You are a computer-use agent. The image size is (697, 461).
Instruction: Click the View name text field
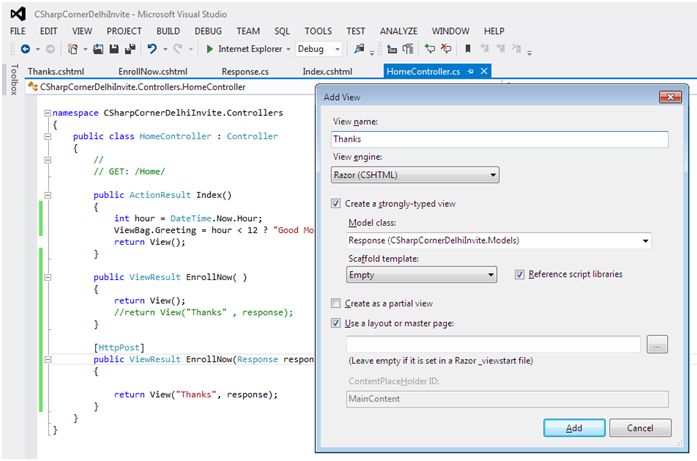(498, 140)
